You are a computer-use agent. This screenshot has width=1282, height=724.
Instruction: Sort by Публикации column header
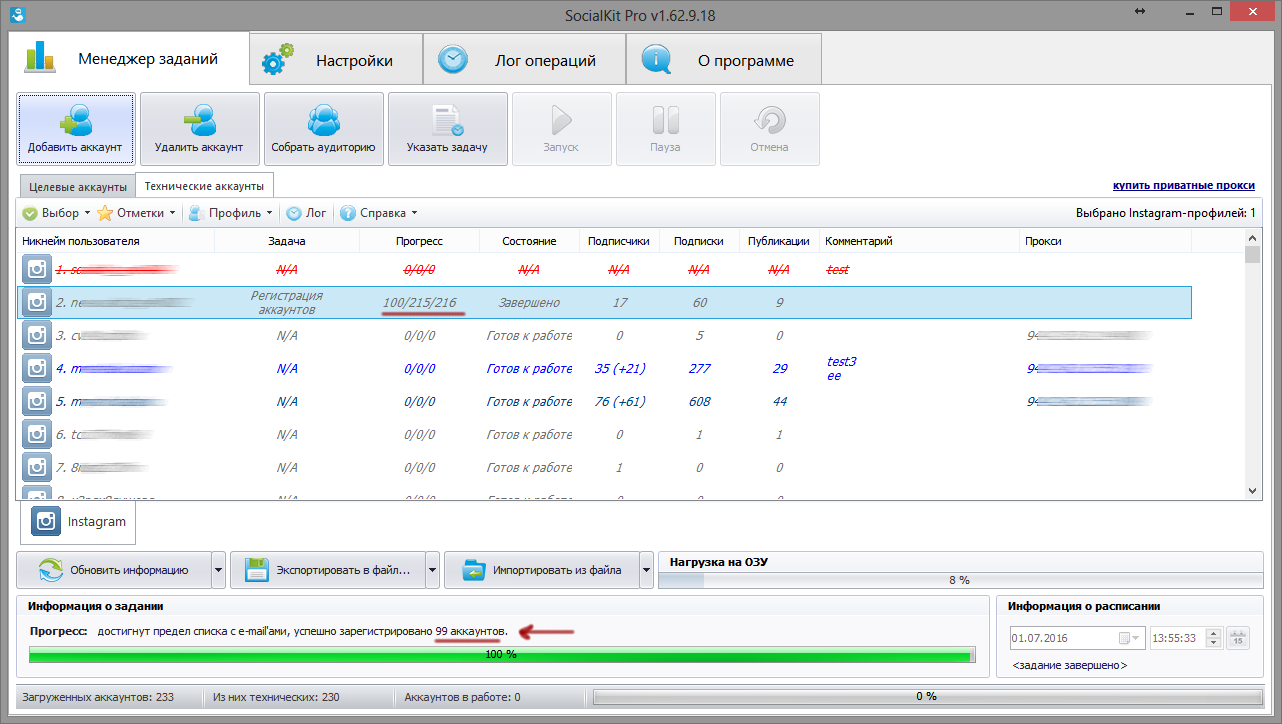tap(779, 241)
